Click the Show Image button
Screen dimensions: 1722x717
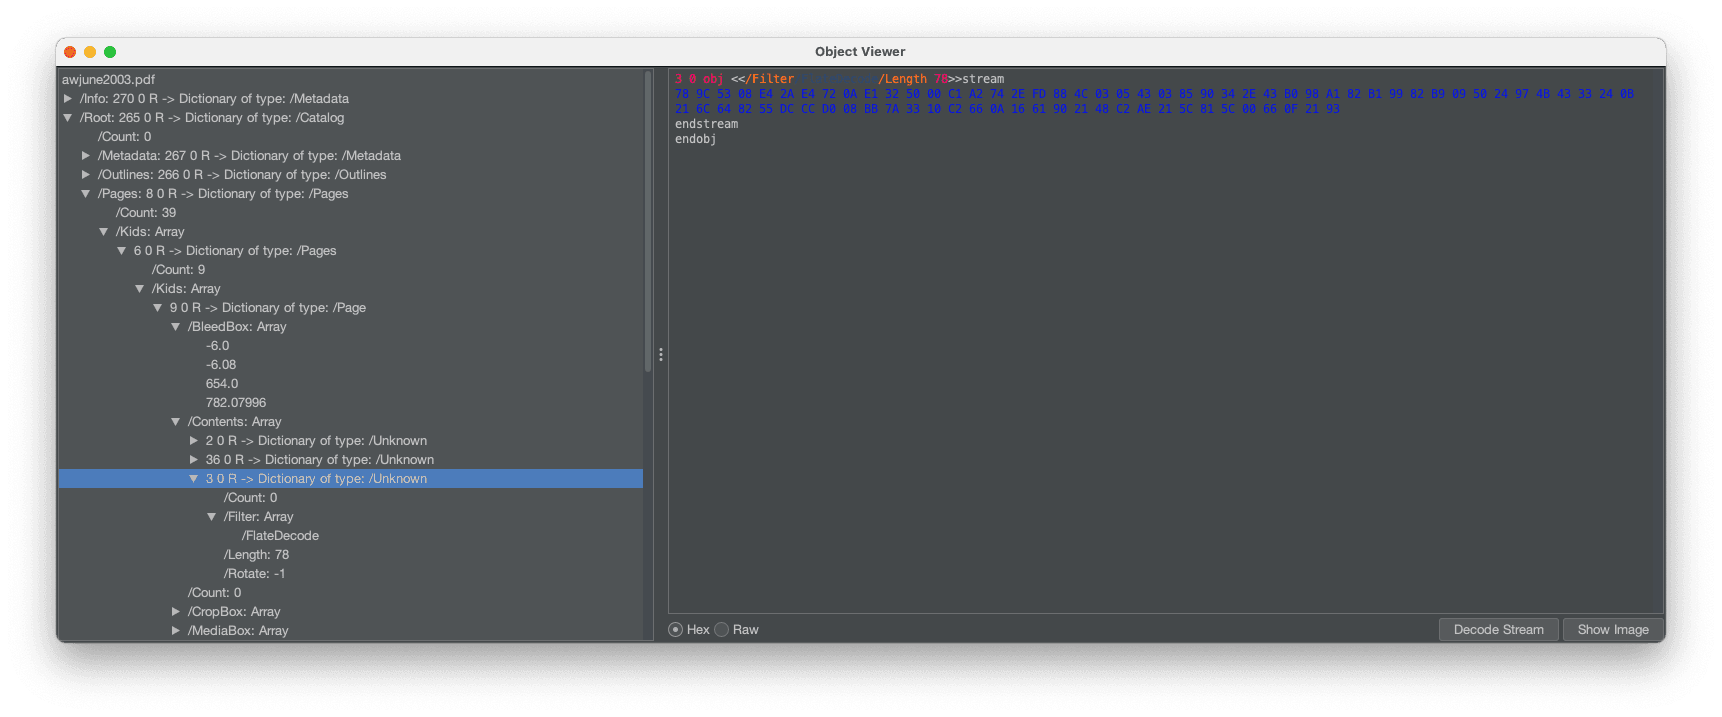[x=1612, y=630]
